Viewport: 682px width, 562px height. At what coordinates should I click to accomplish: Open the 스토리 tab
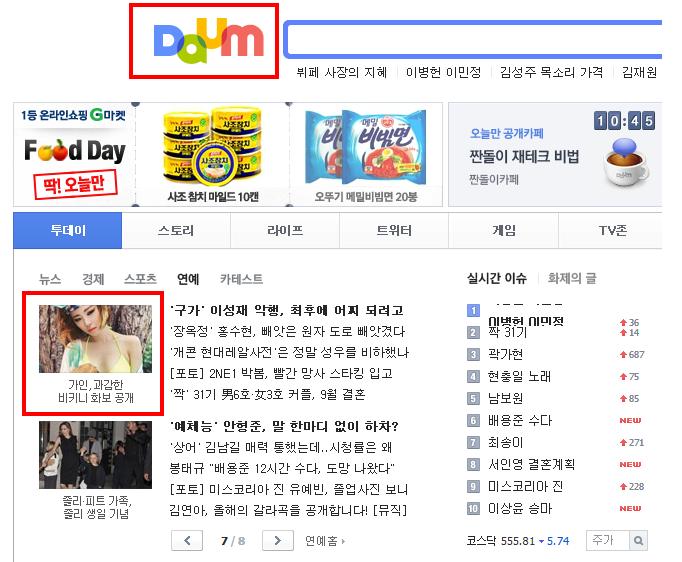click(176, 231)
